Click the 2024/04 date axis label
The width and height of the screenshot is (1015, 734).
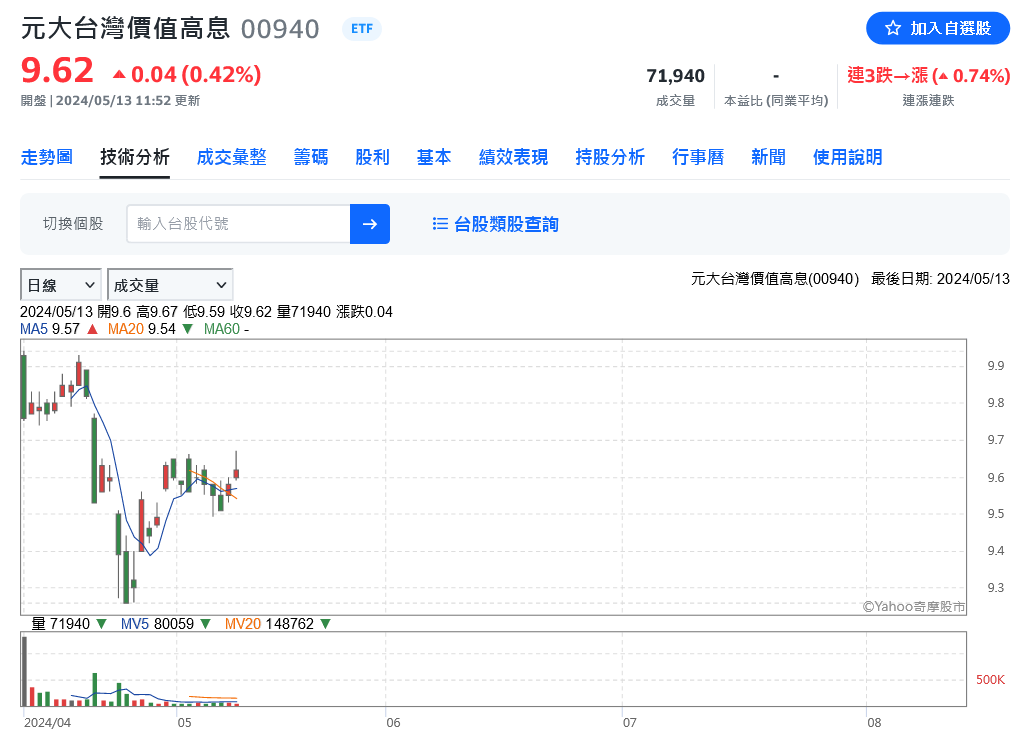point(47,722)
